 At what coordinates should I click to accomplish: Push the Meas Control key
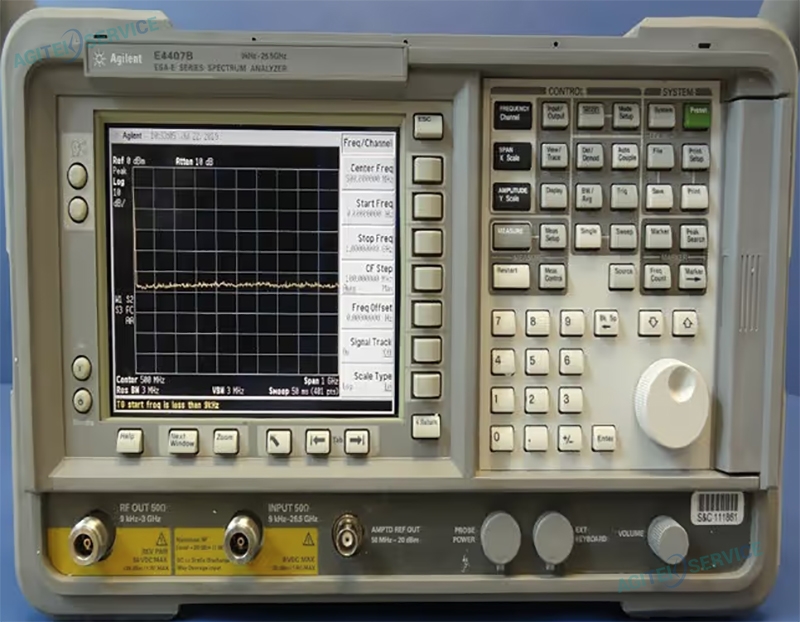pos(553,277)
